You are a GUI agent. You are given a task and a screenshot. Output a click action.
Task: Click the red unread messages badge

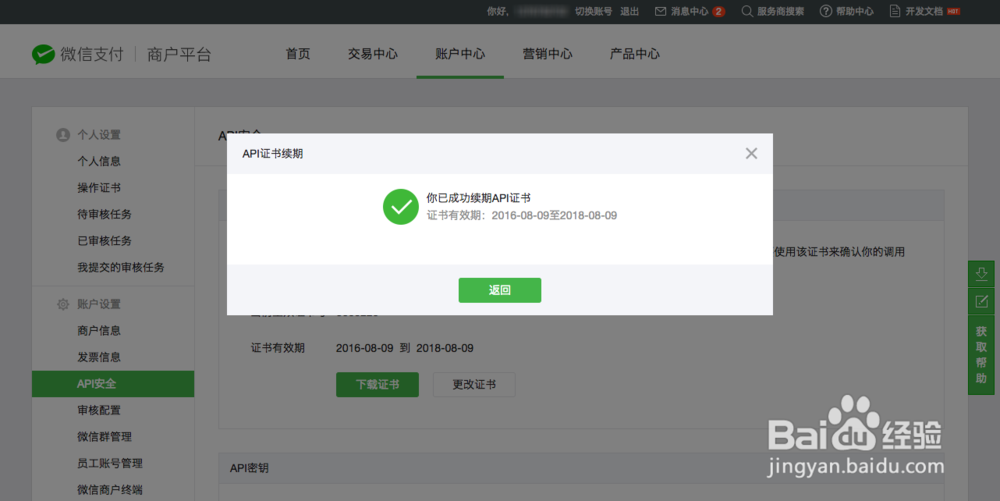(x=719, y=11)
